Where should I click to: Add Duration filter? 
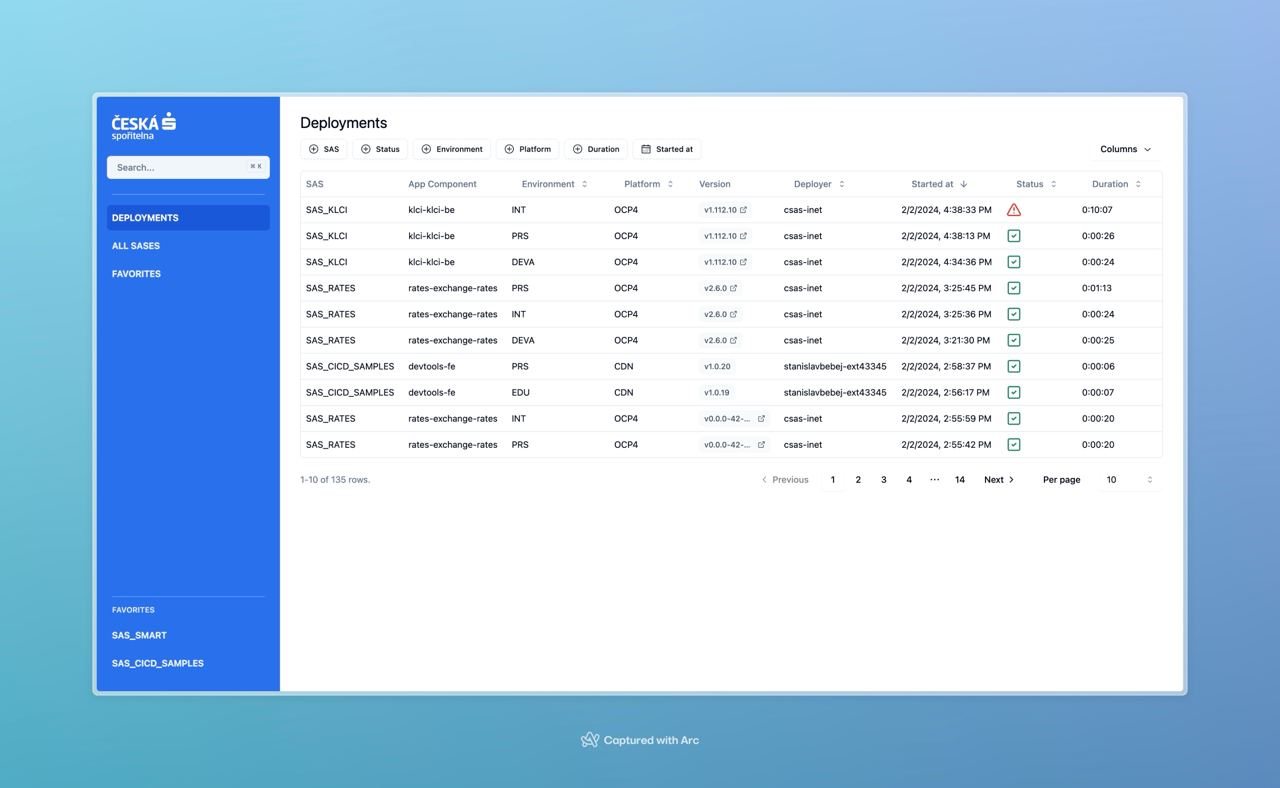(x=596, y=149)
